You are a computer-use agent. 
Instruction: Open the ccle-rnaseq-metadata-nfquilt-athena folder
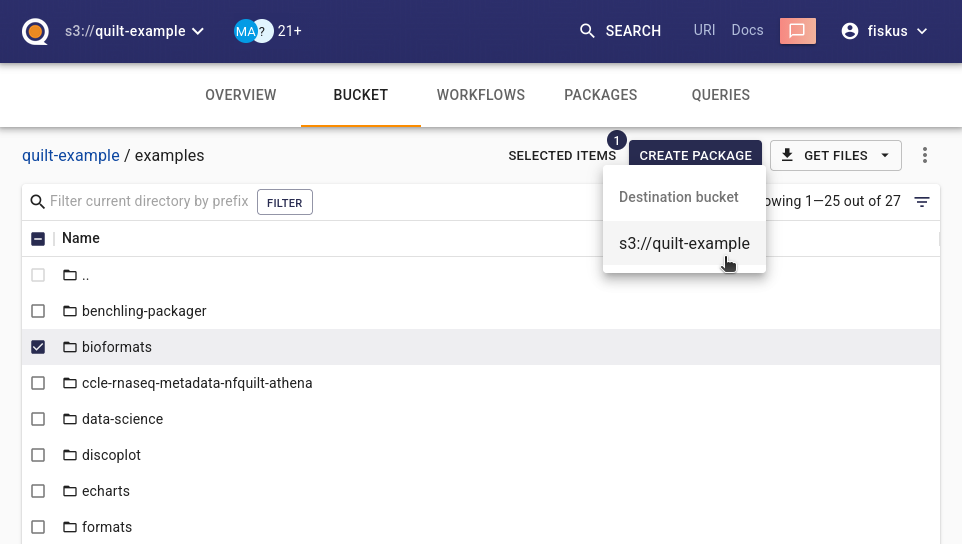click(197, 383)
